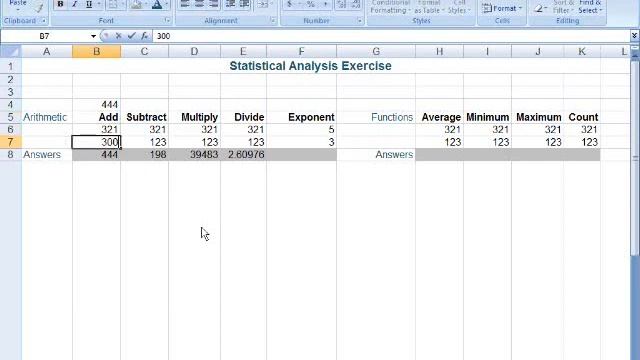Viewport: 640px width, 360px height.
Task: Select the 'Exponent' header cell
Action: [x=302, y=118]
